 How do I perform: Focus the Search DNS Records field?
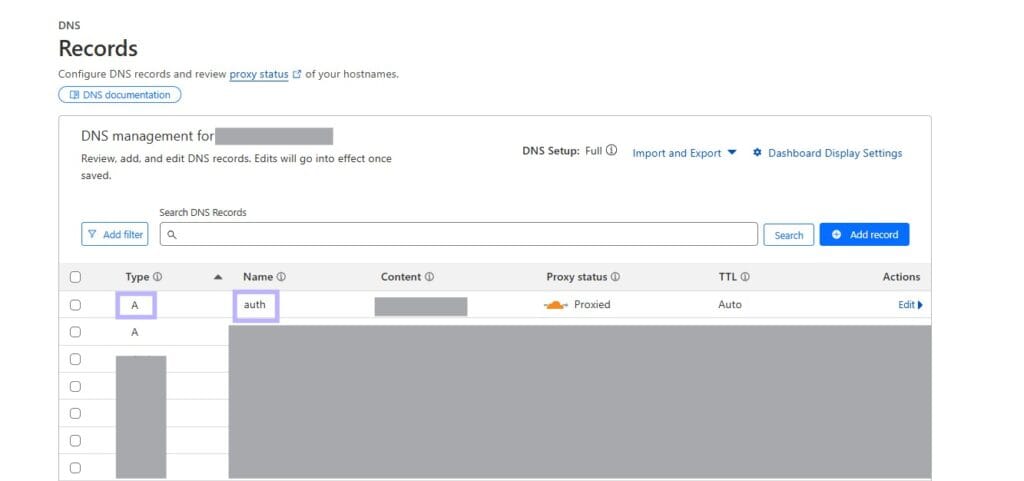458,234
